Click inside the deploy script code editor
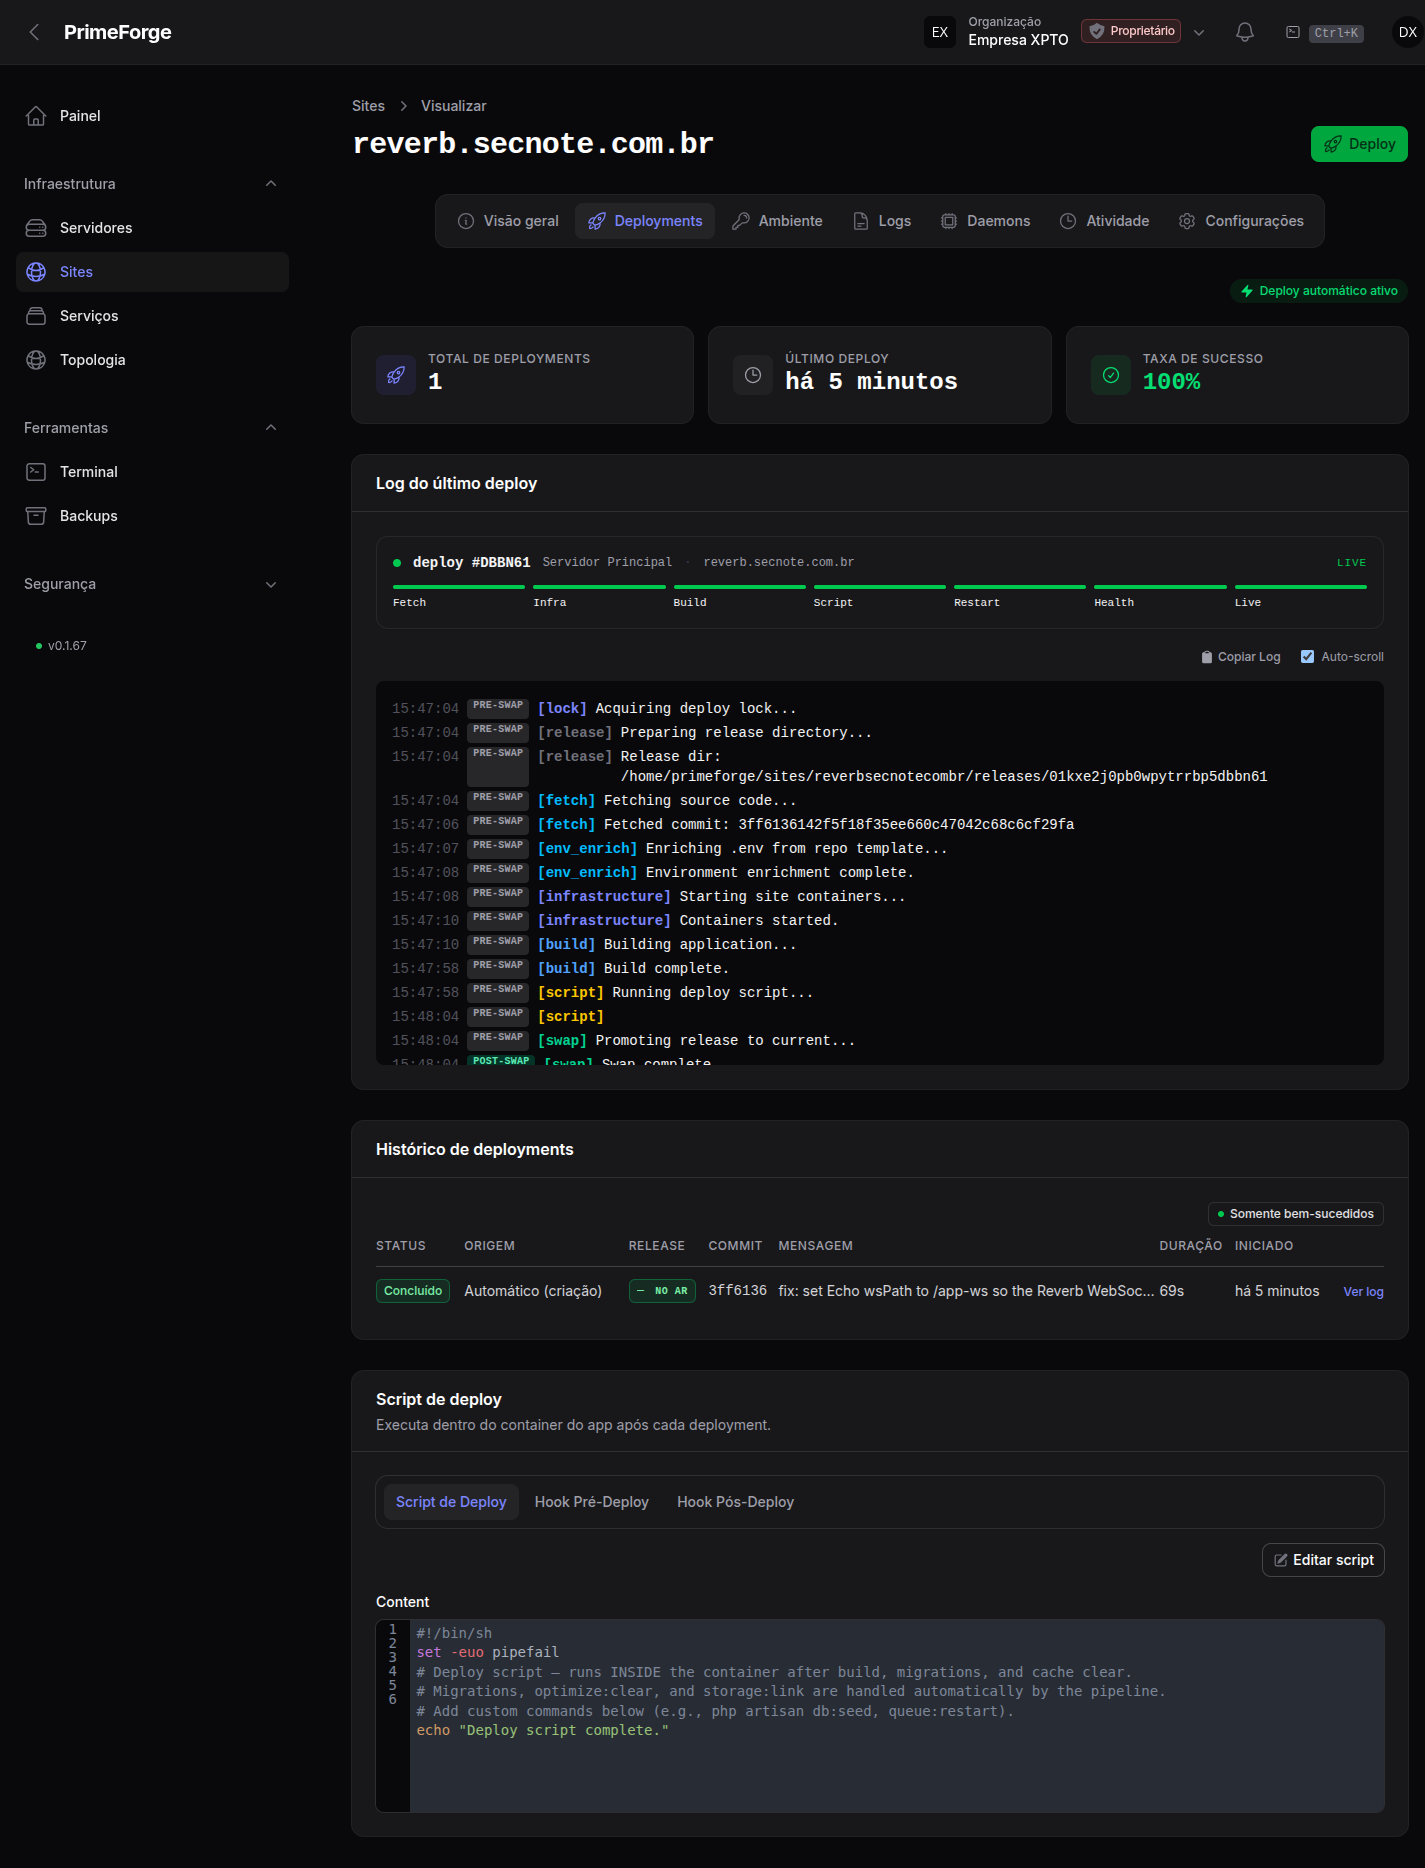 (x=896, y=1716)
